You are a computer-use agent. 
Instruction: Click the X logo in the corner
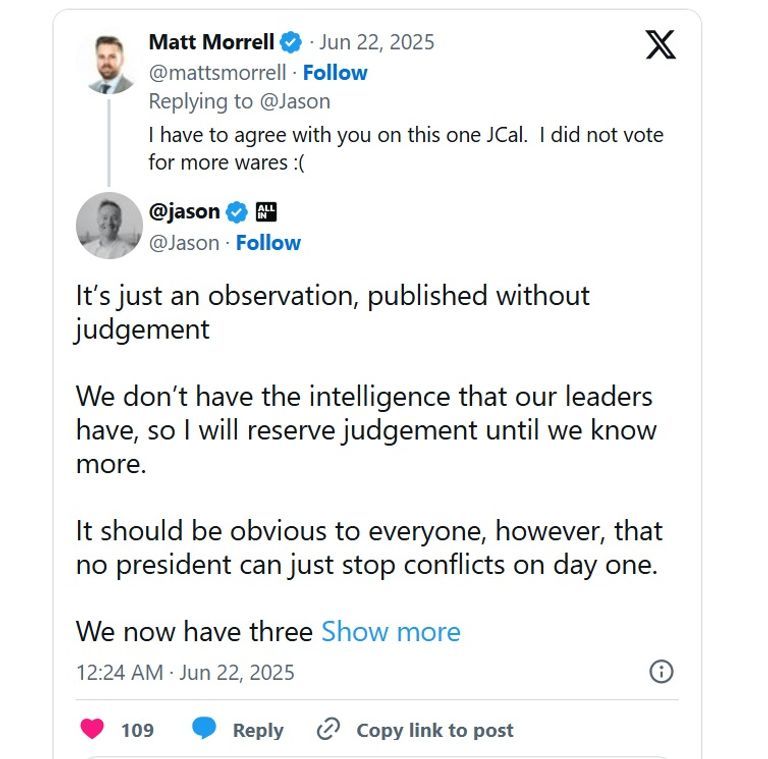pos(660,45)
